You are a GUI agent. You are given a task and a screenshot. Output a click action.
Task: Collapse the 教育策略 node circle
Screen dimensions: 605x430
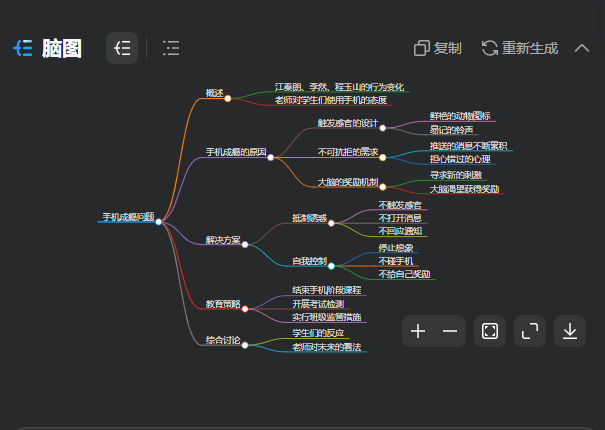click(245, 309)
